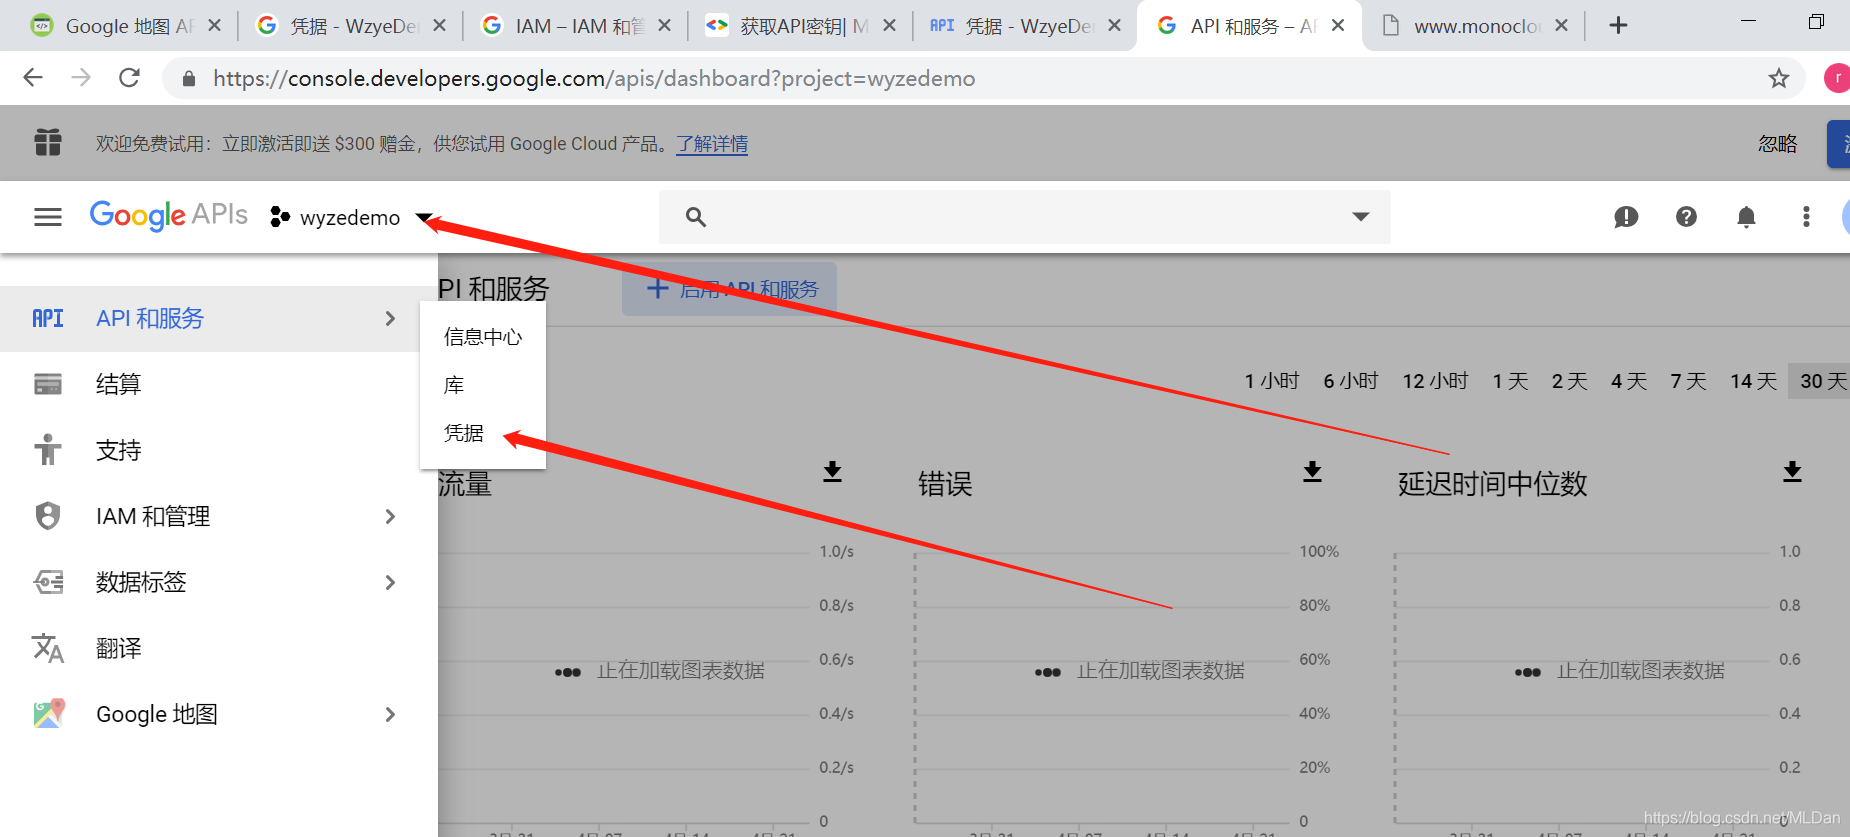
Task: Select 信息中心 in the submenu
Action: tap(483, 337)
